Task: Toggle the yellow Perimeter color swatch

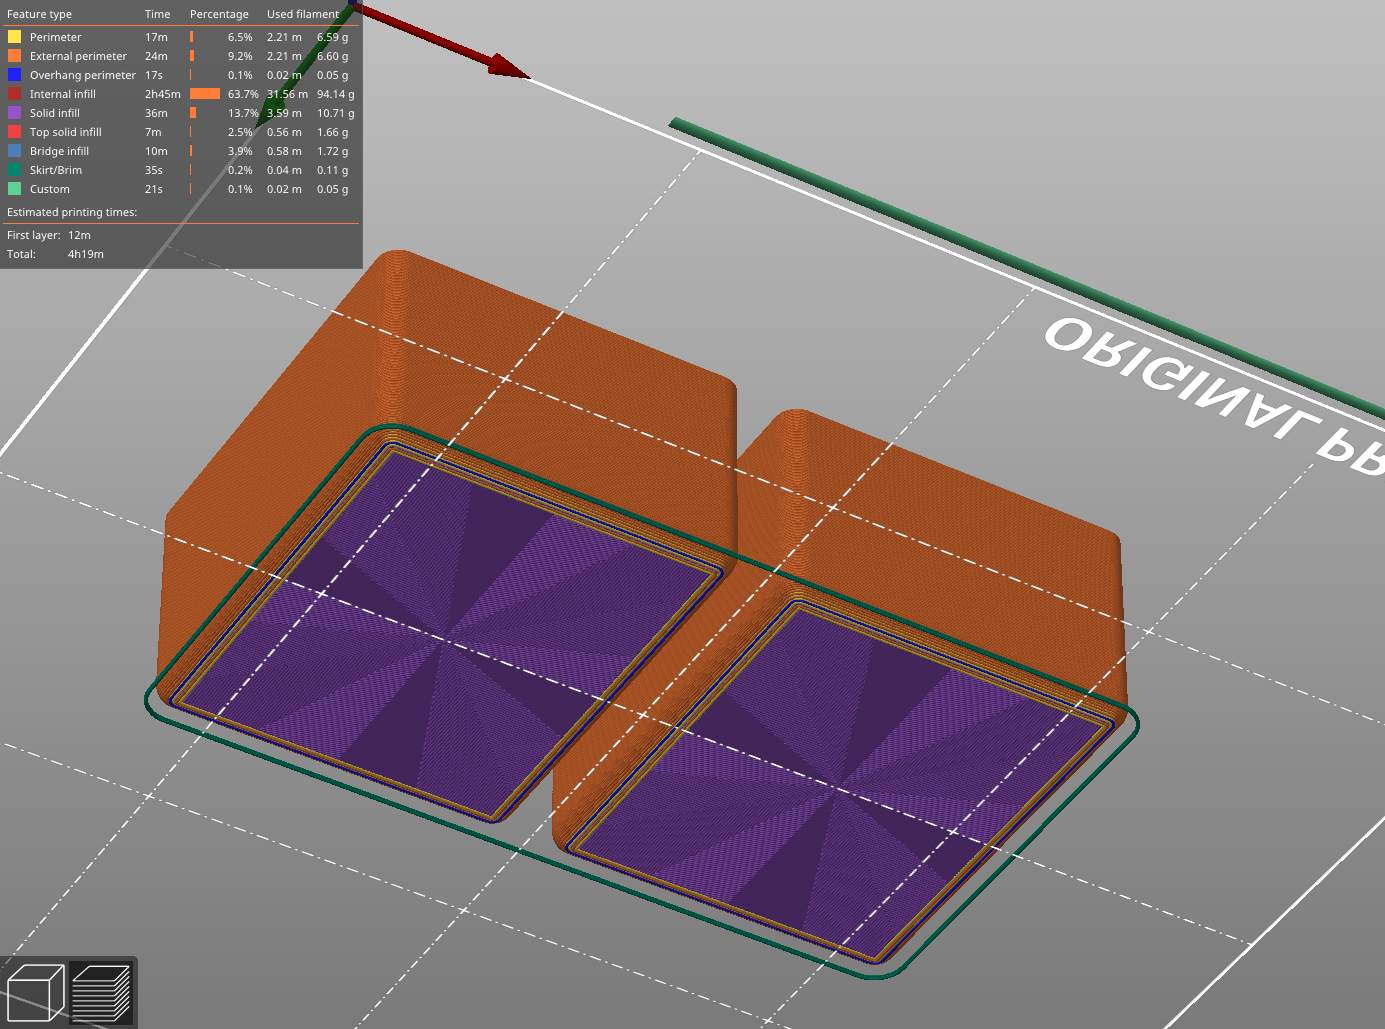Action: (x=14, y=37)
